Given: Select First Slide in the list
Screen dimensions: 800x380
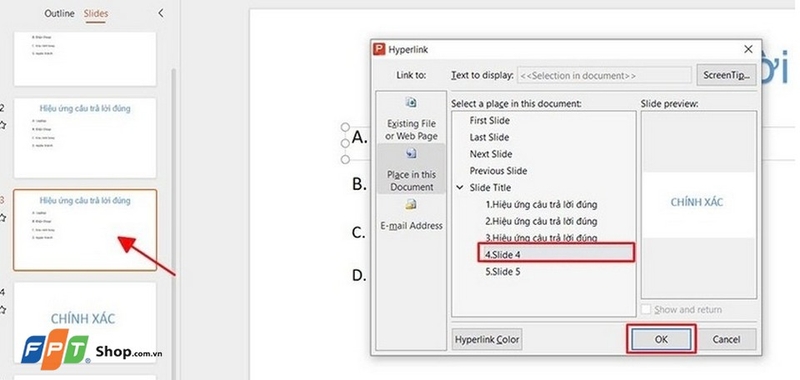Looking at the screenshot, I should point(489,121).
